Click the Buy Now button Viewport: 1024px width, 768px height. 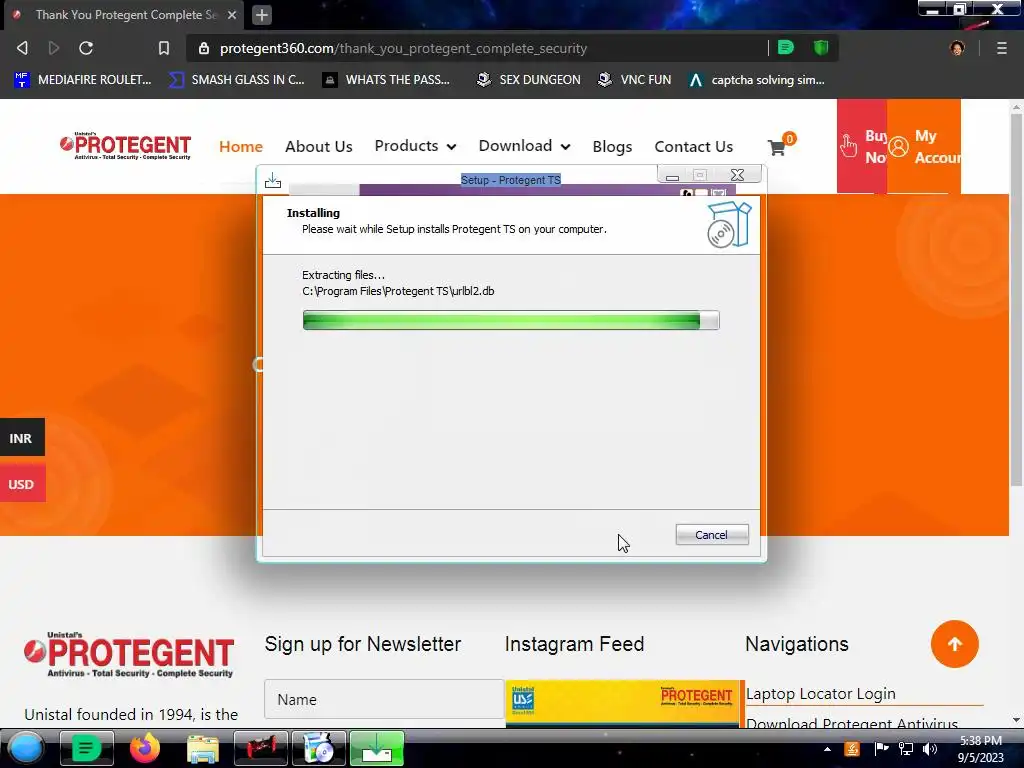pos(862,146)
